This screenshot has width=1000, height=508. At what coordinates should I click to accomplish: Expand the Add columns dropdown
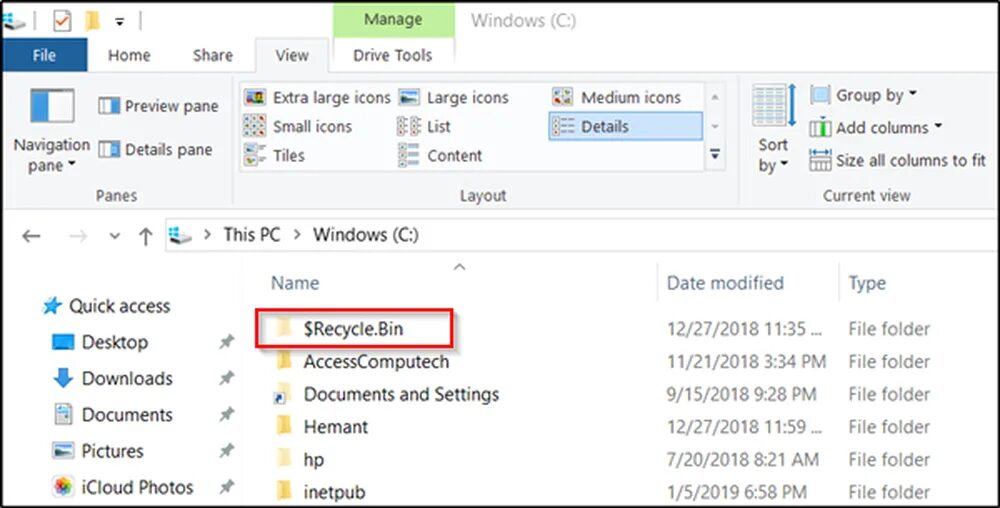(x=876, y=127)
